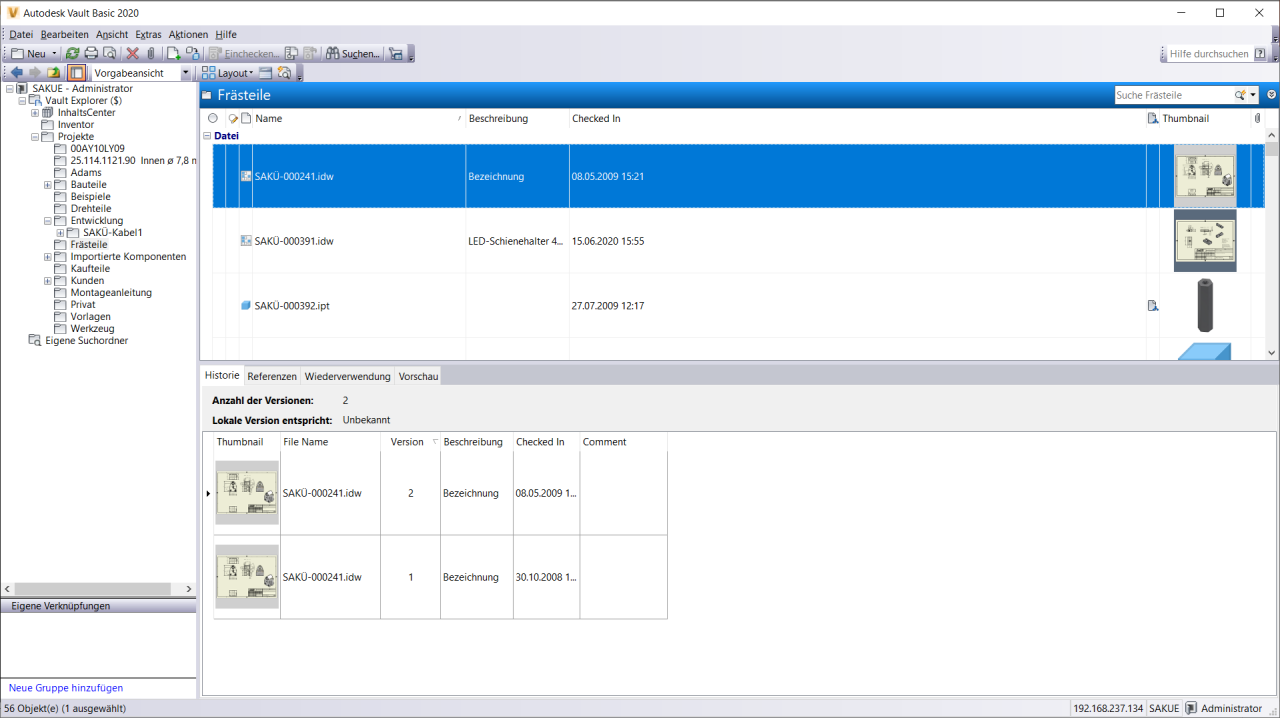Screen dimensions: 1280x718
Task: Click the double-chevron expand button in header
Action: (1271, 95)
